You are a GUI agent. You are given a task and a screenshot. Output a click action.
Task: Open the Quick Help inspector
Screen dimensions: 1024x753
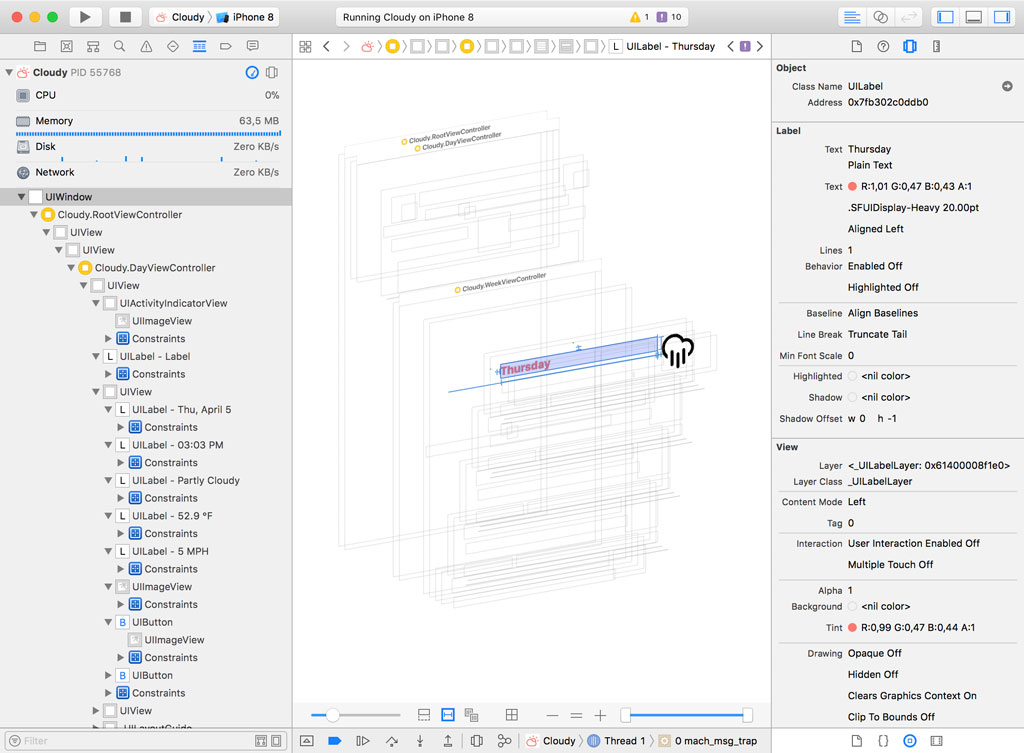[884, 46]
